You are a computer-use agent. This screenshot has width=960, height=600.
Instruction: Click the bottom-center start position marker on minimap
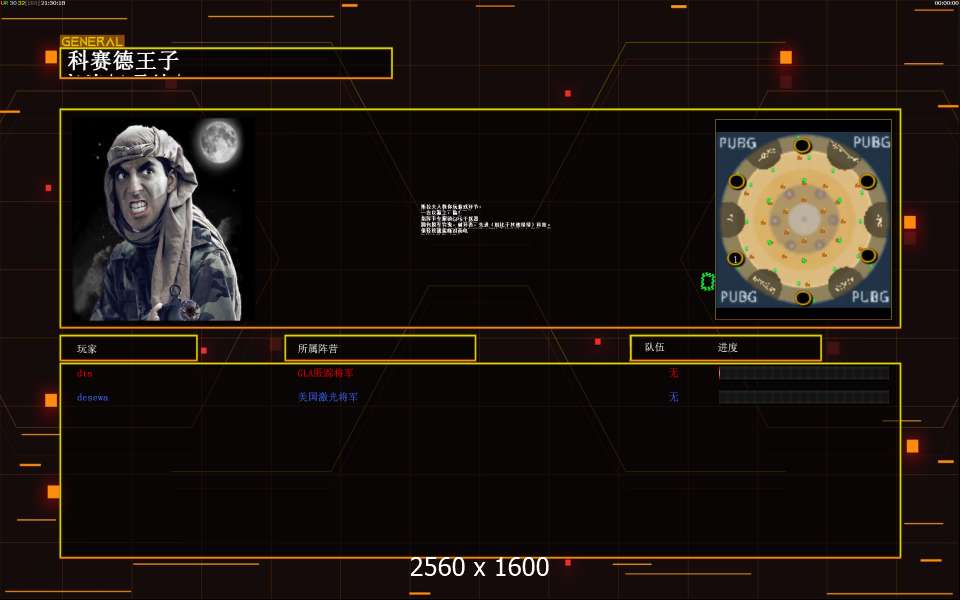(802, 297)
